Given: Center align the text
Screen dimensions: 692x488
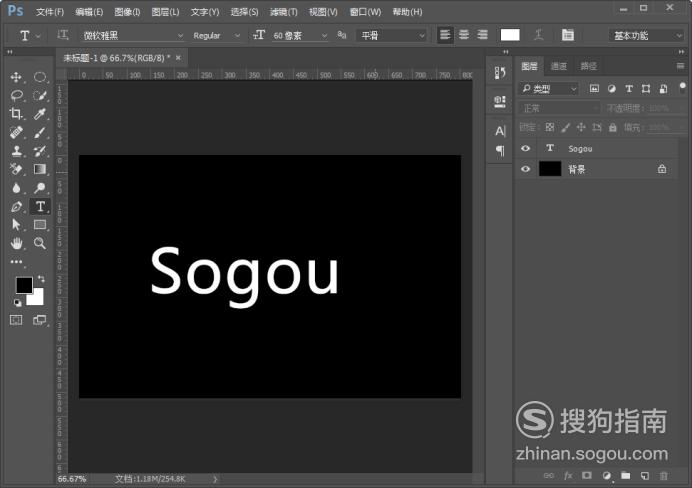Looking at the screenshot, I should tap(464, 35).
